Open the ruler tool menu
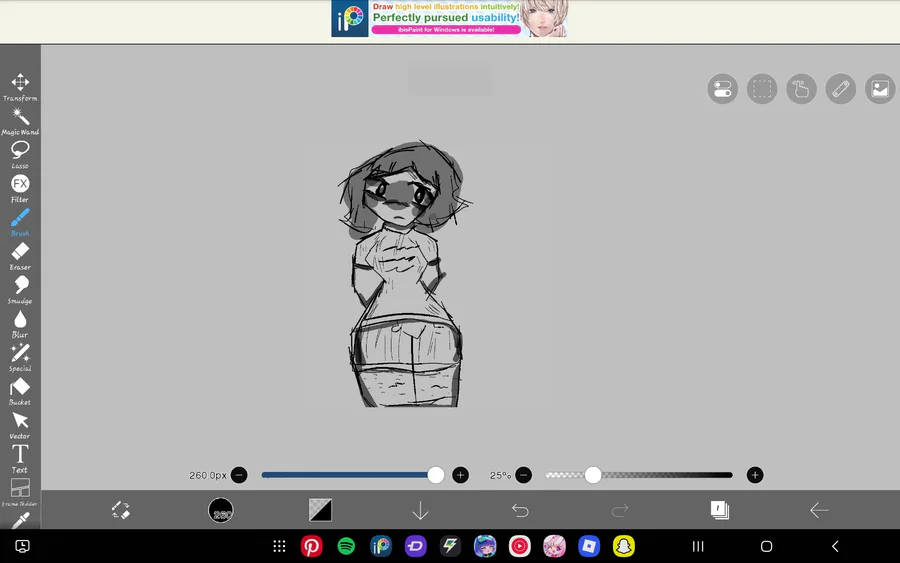The width and height of the screenshot is (900, 563). [x=841, y=89]
